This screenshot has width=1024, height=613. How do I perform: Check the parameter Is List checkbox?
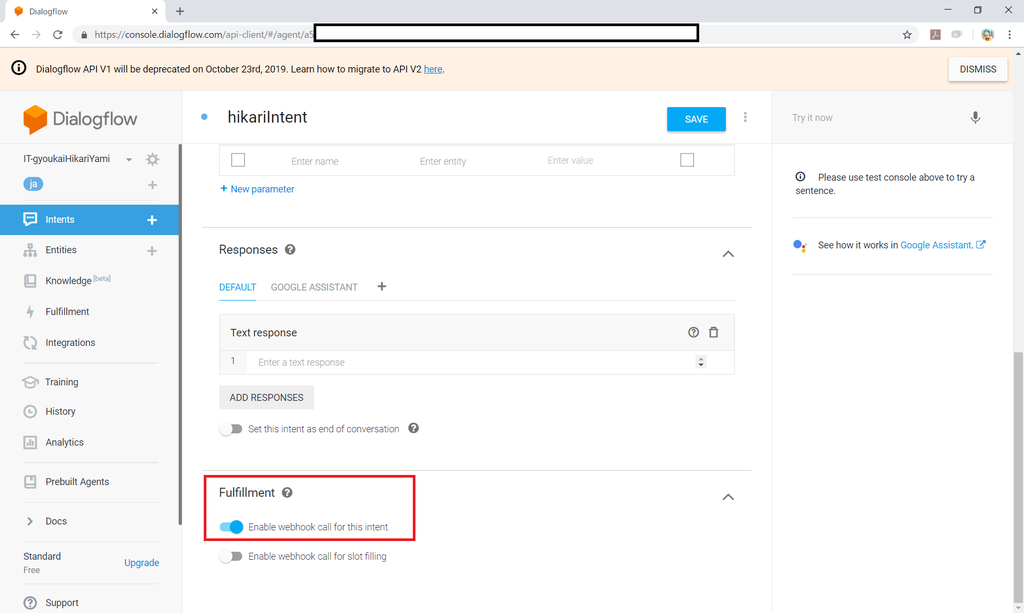[x=687, y=160]
